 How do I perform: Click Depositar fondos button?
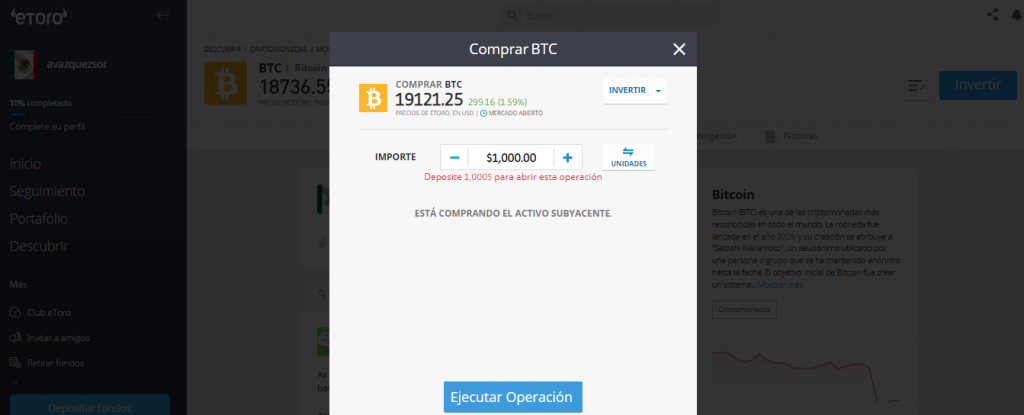pyautogui.click(x=89, y=407)
